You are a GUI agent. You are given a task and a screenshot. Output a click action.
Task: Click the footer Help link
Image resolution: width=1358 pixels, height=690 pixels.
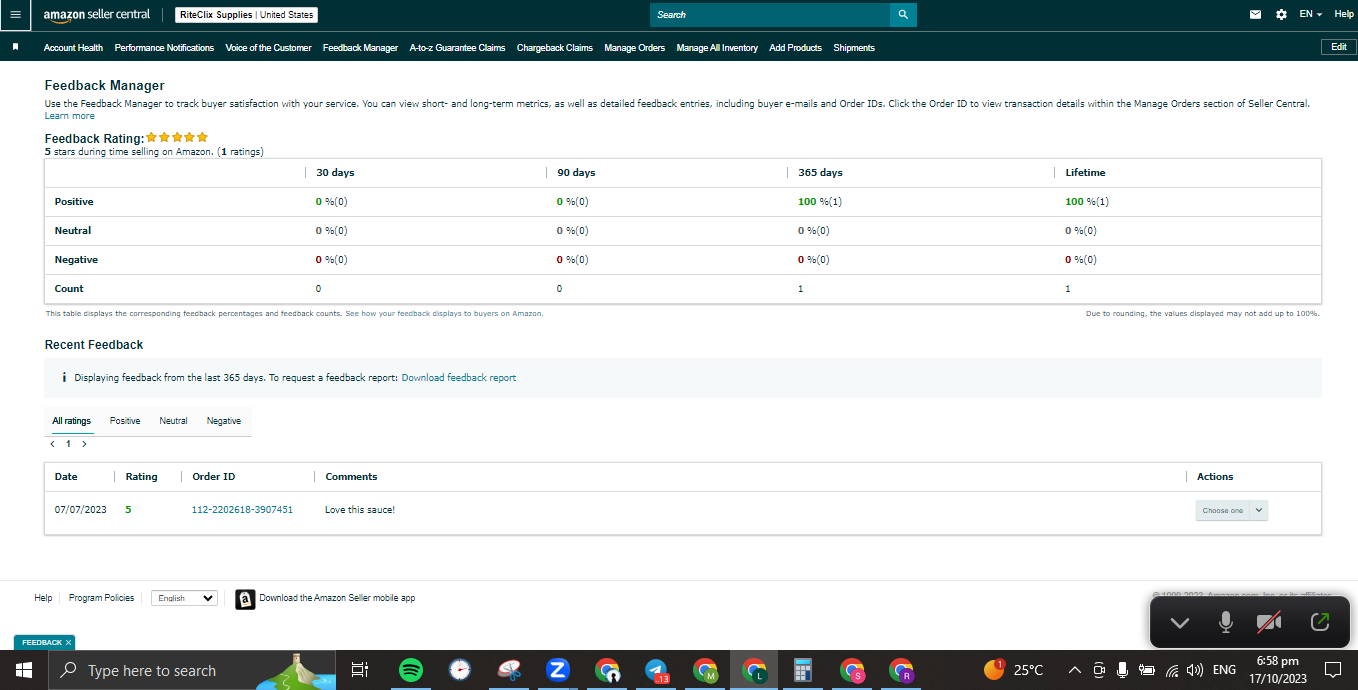(43, 598)
